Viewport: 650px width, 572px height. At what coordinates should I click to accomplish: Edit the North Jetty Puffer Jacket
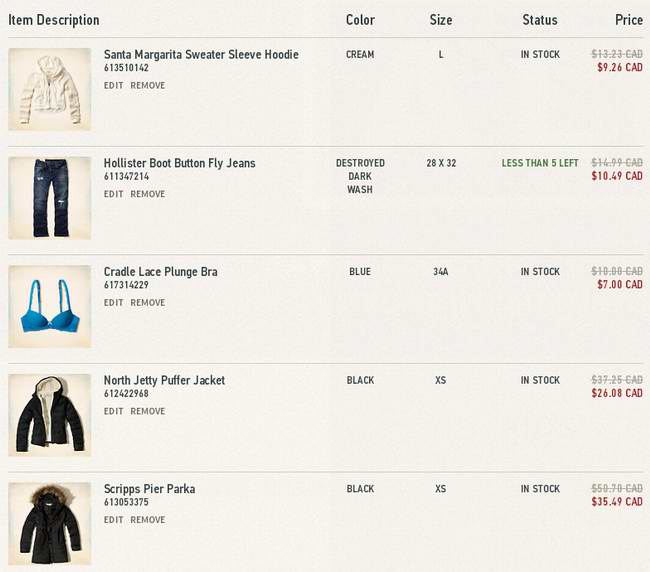point(114,411)
